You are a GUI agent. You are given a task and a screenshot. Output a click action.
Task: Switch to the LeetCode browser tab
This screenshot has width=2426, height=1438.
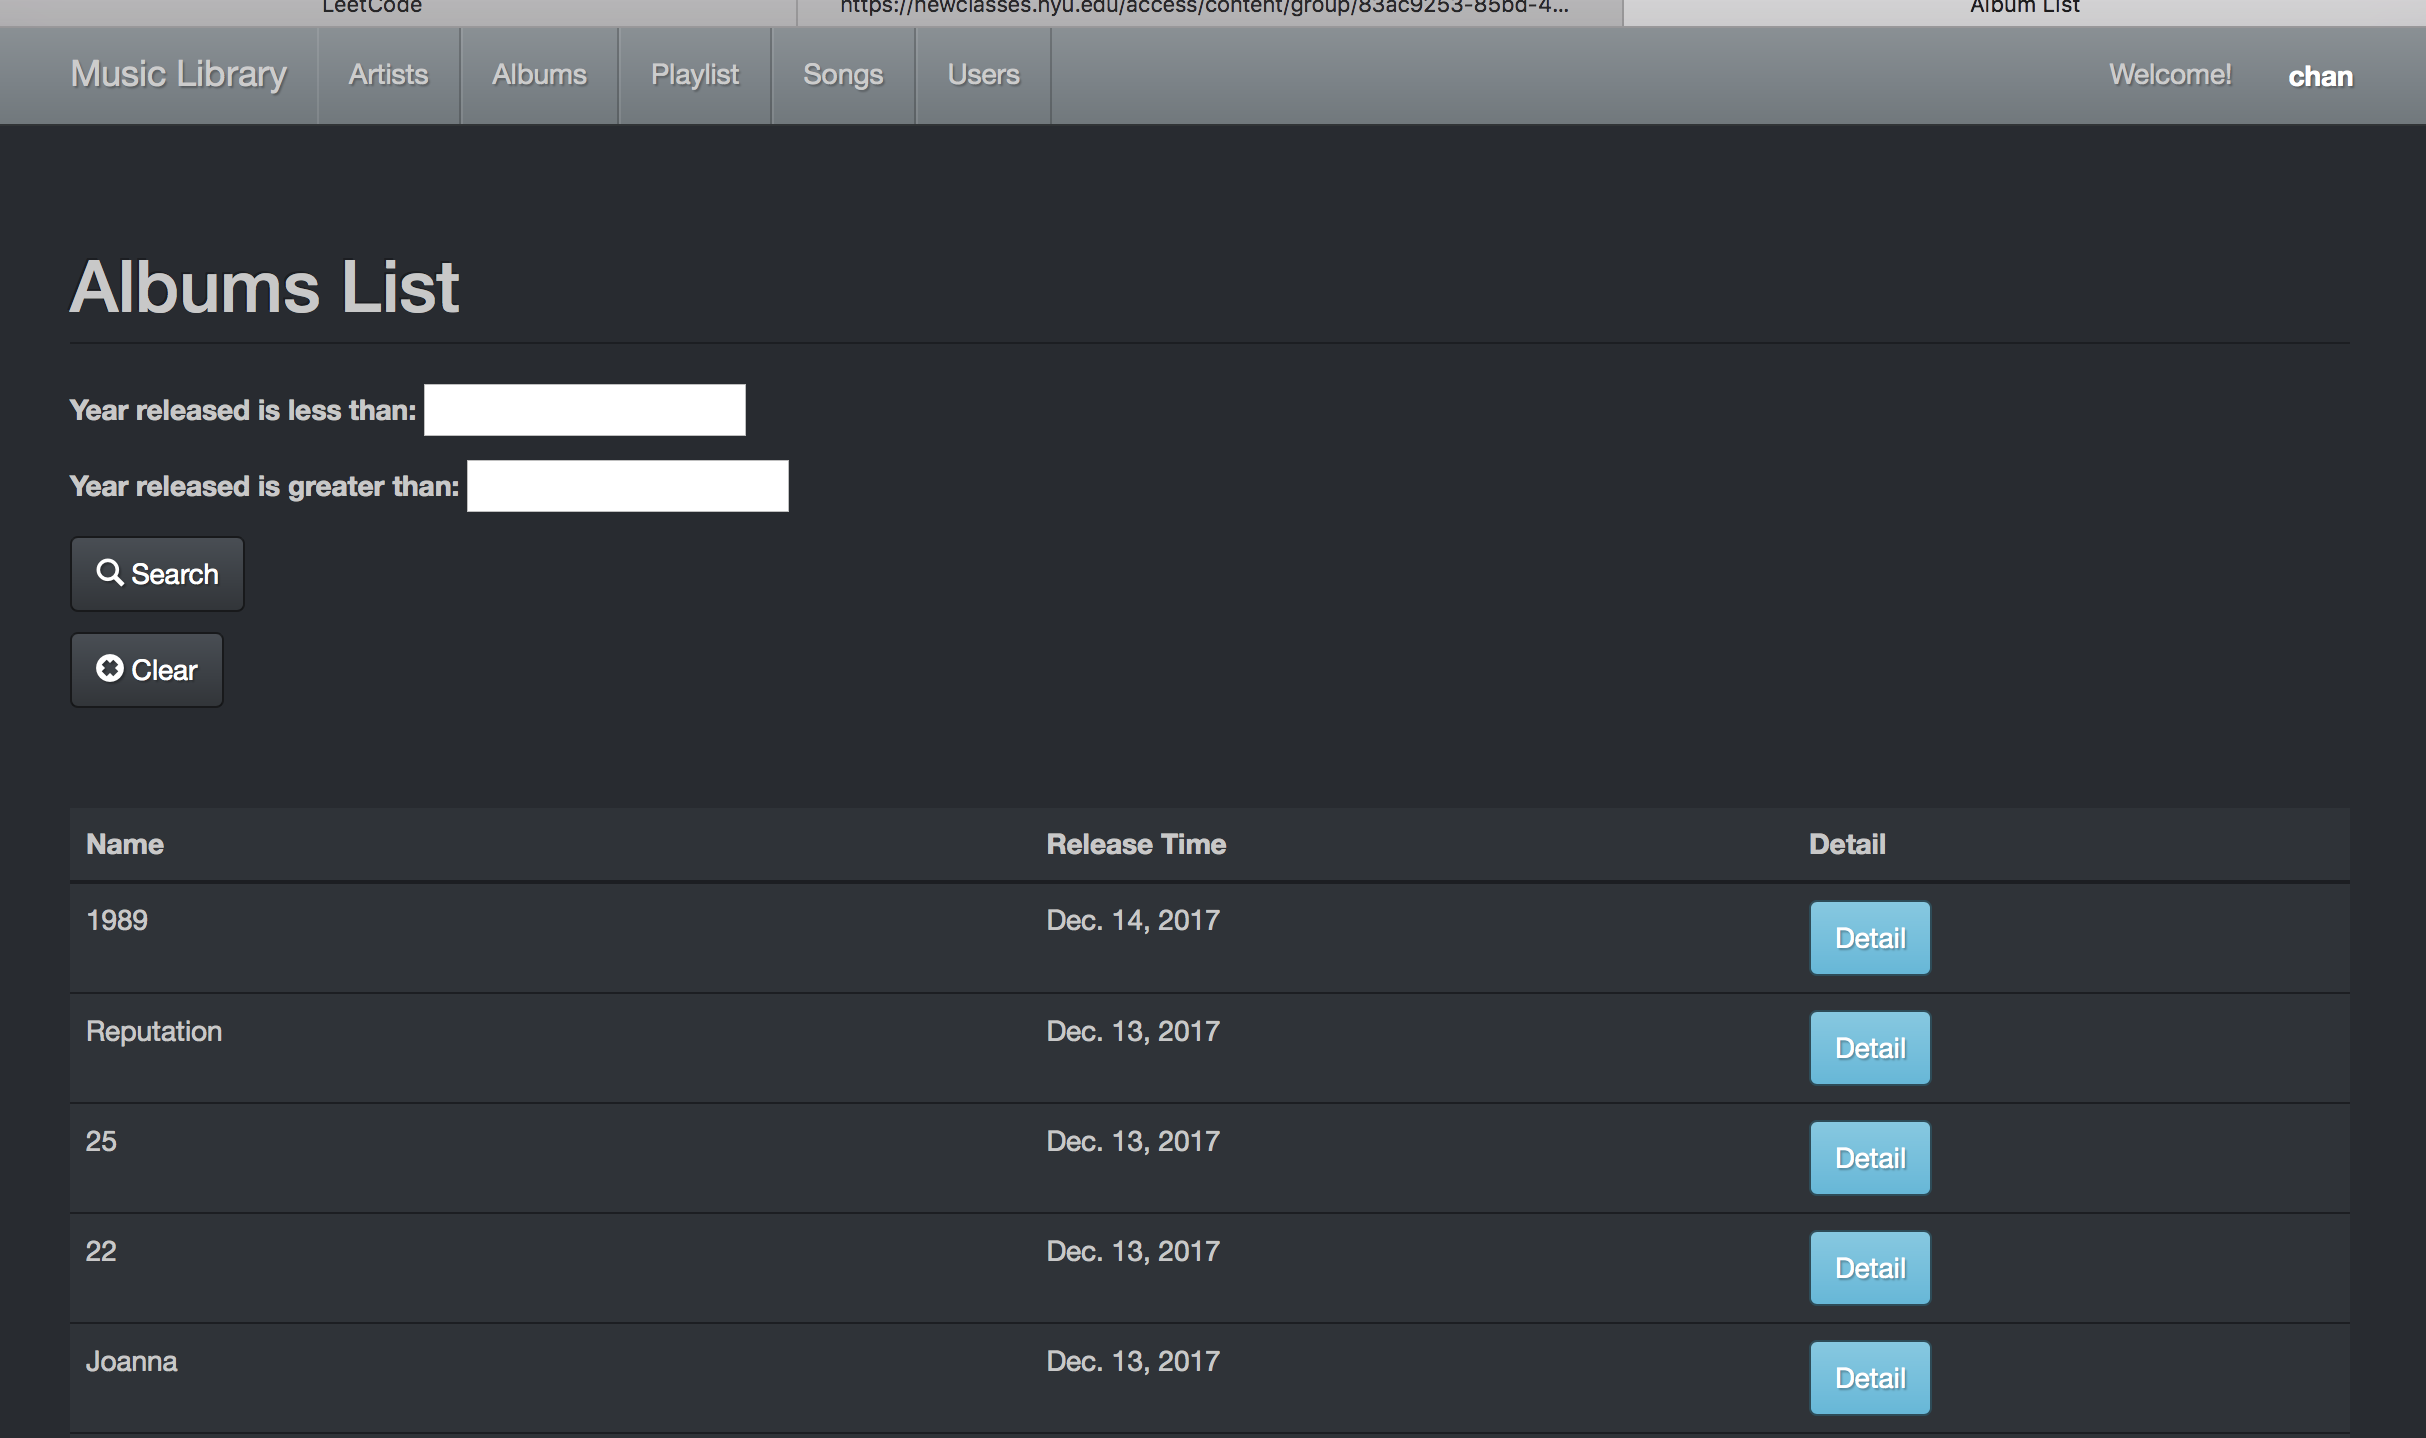pyautogui.click(x=372, y=8)
